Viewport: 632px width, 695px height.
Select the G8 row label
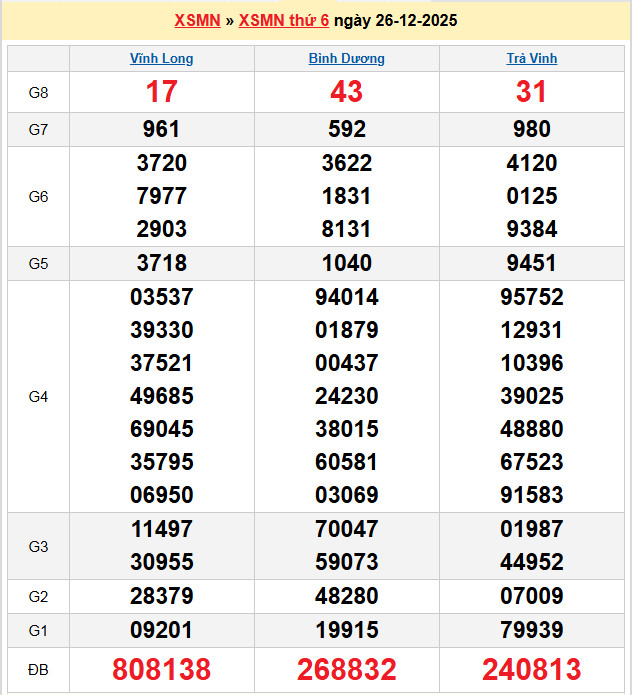38,93
